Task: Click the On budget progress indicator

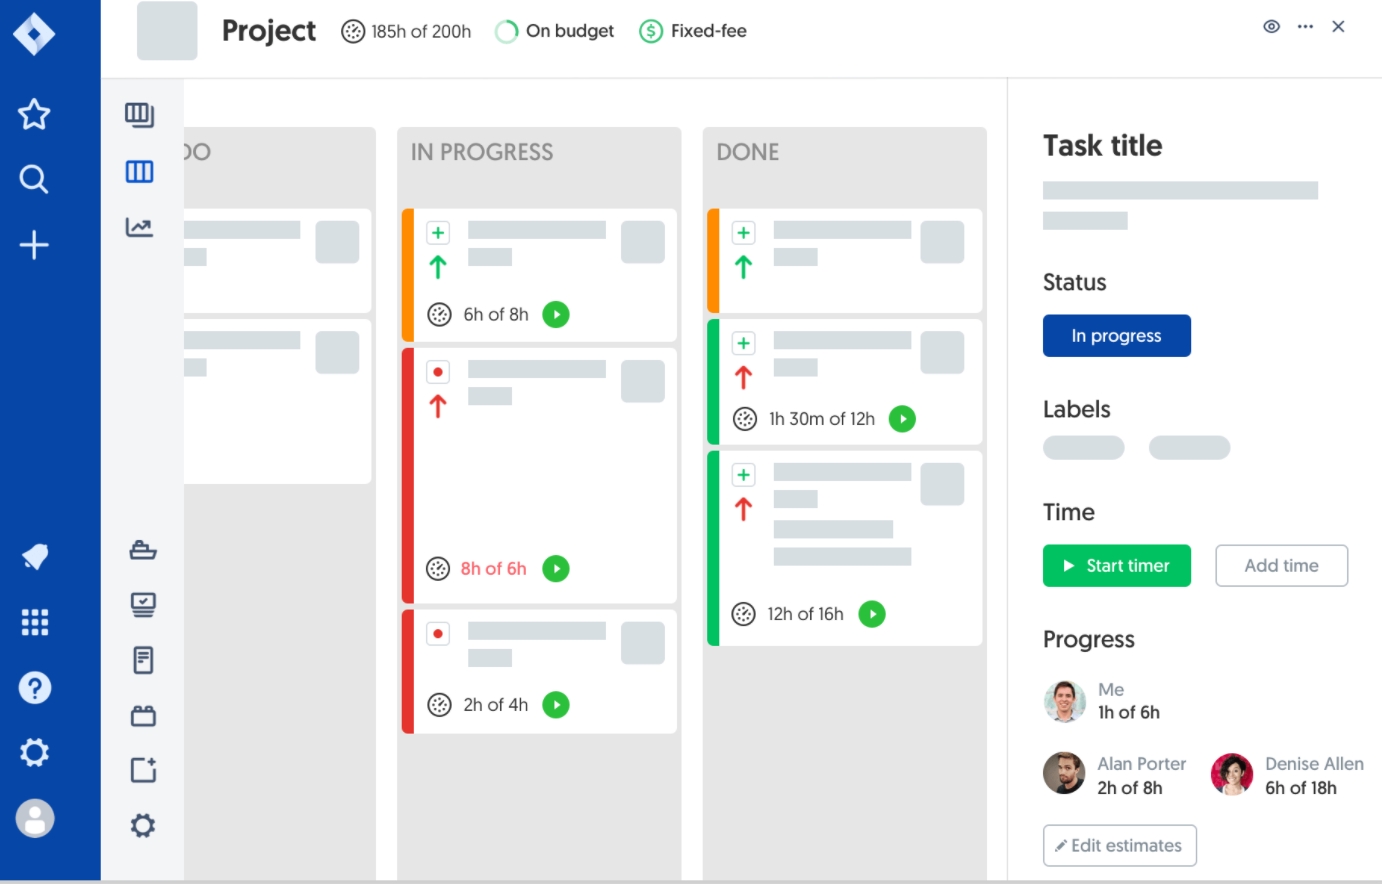Action: tap(556, 32)
